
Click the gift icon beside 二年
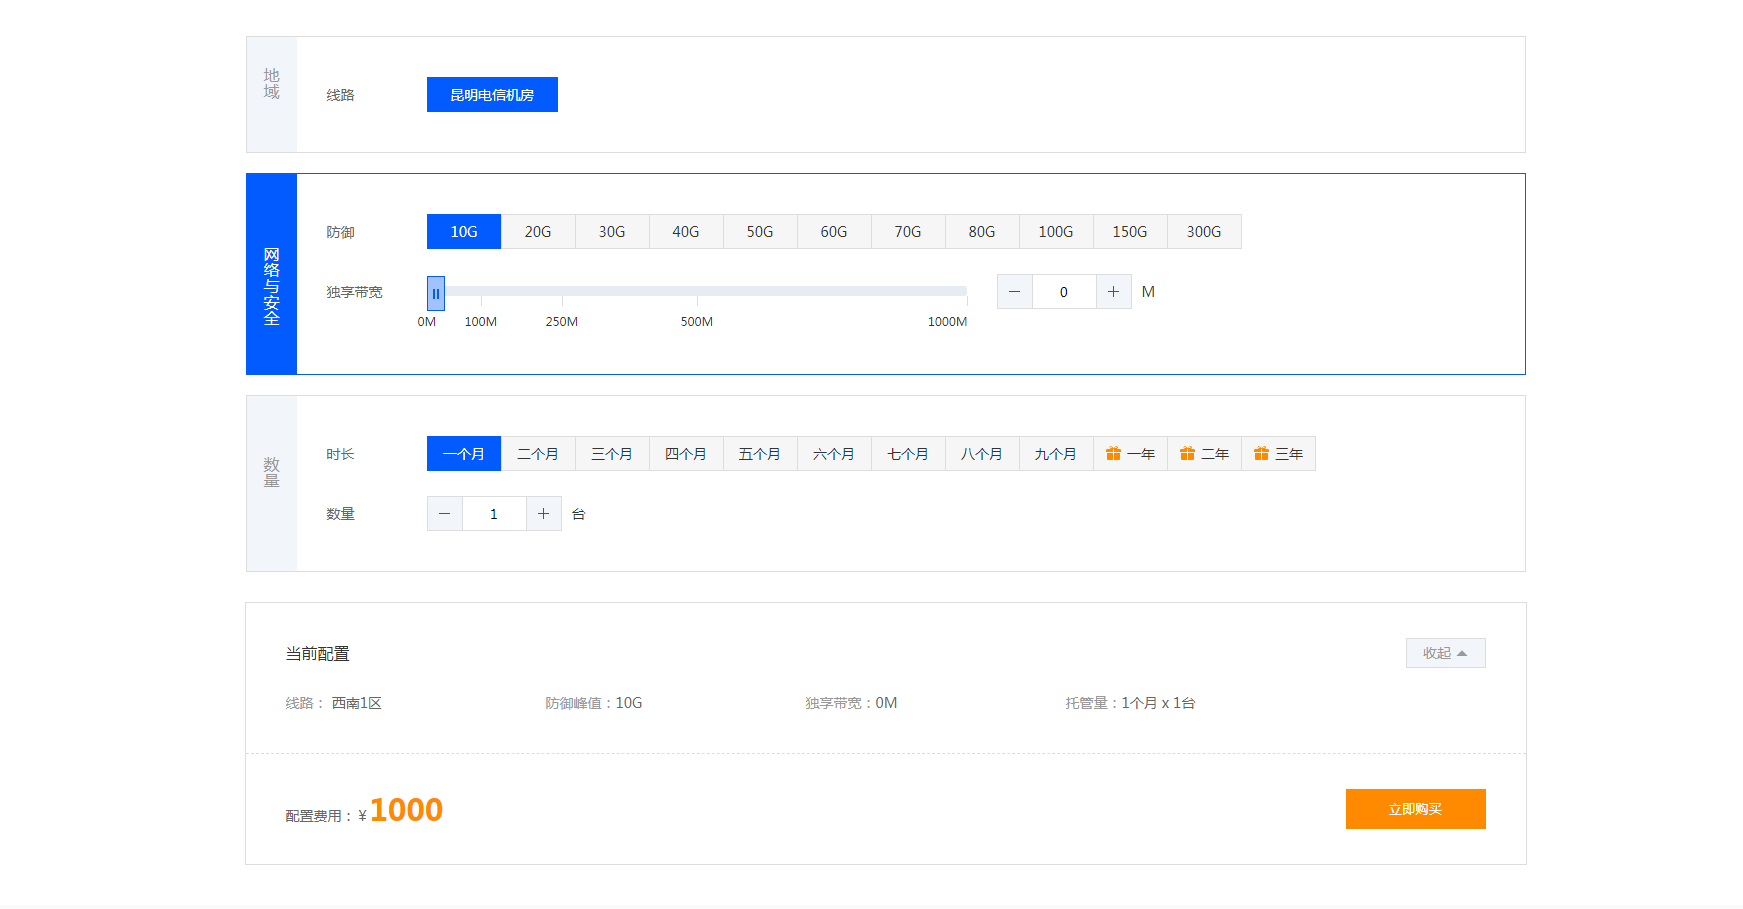(1188, 453)
